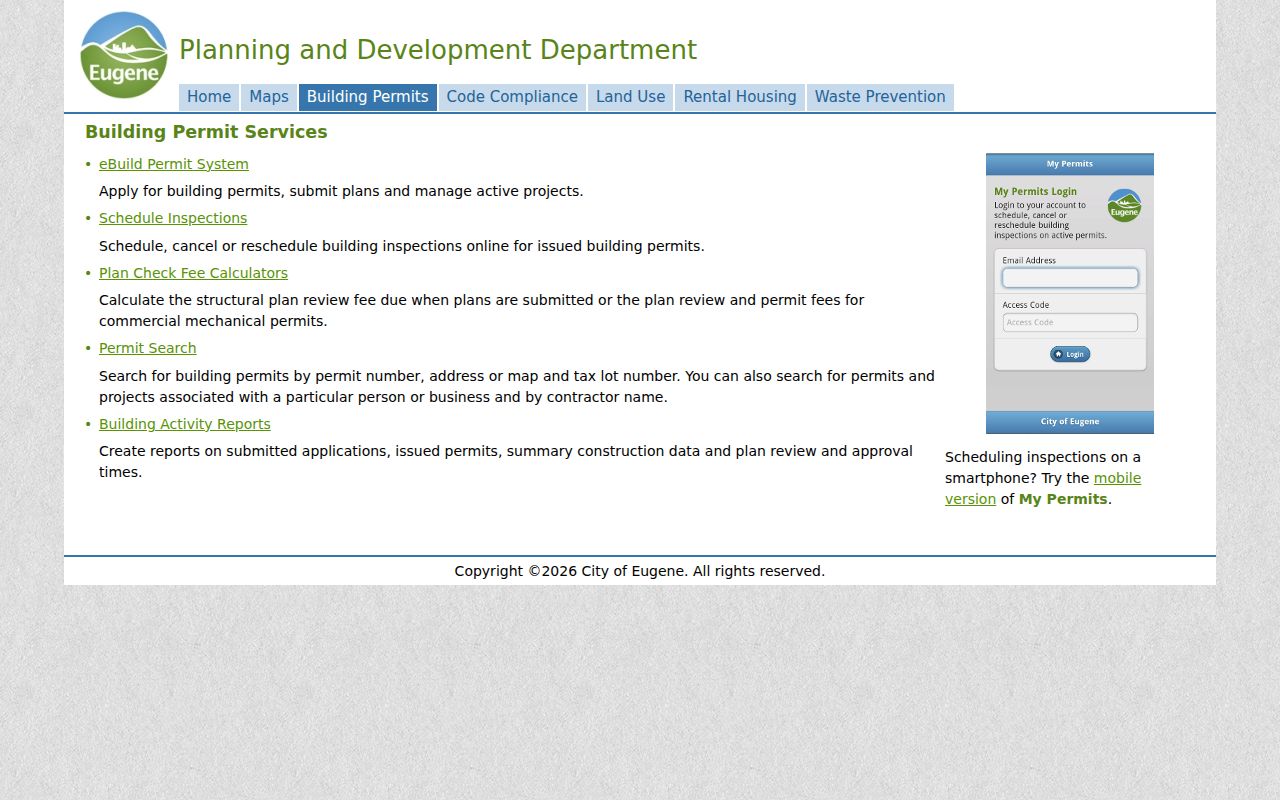Open Plan Check Fee Calculators link
This screenshot has width=1280, height=800.
[x=193, y=273]
